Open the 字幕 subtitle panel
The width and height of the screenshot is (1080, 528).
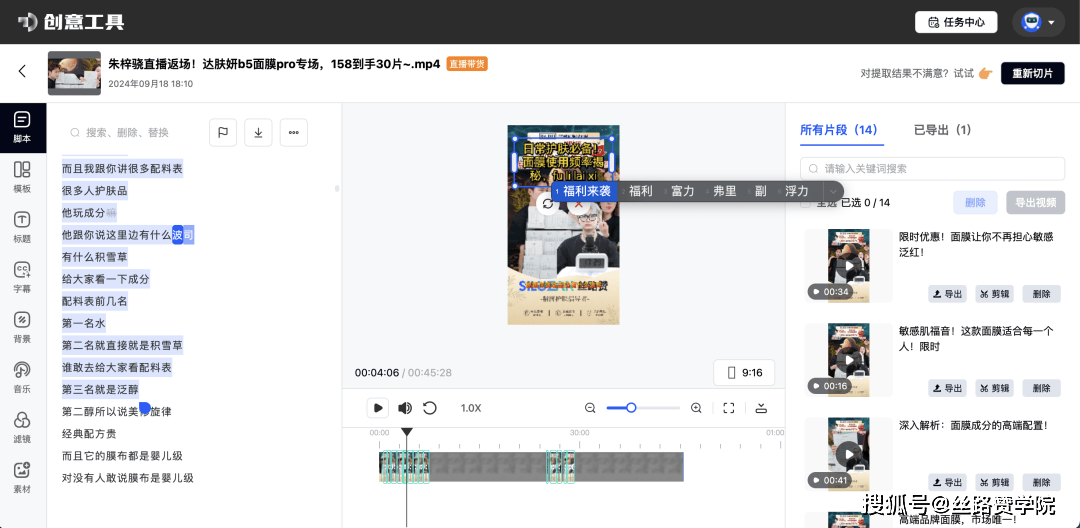22,277
